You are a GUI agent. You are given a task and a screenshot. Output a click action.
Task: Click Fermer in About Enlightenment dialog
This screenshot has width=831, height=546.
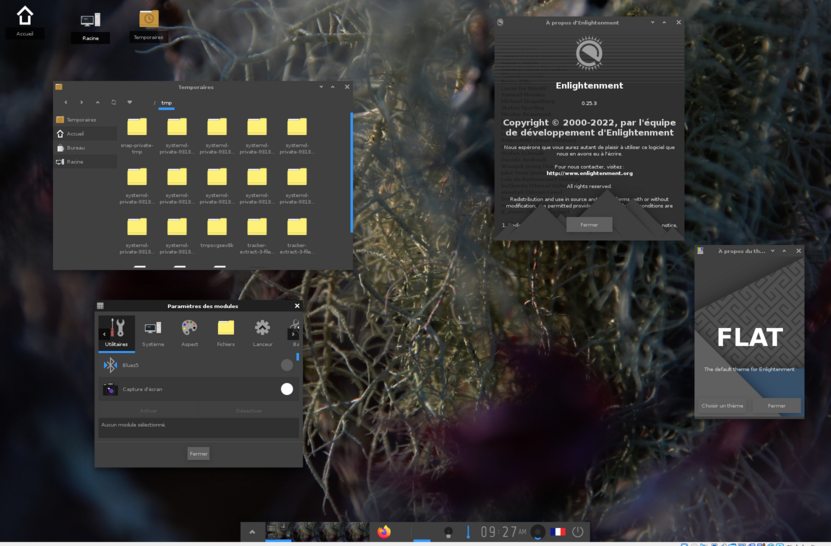(x=589, y=225)
